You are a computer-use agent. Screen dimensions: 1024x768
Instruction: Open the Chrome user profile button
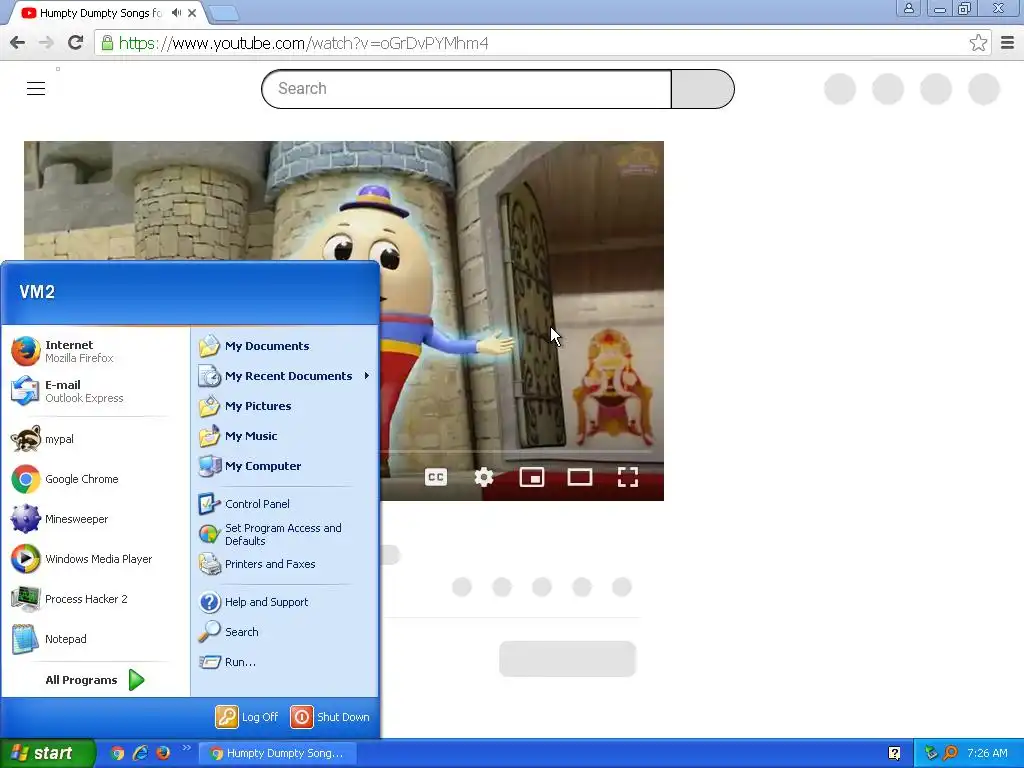pyautogui.click(x=908, y=8)
